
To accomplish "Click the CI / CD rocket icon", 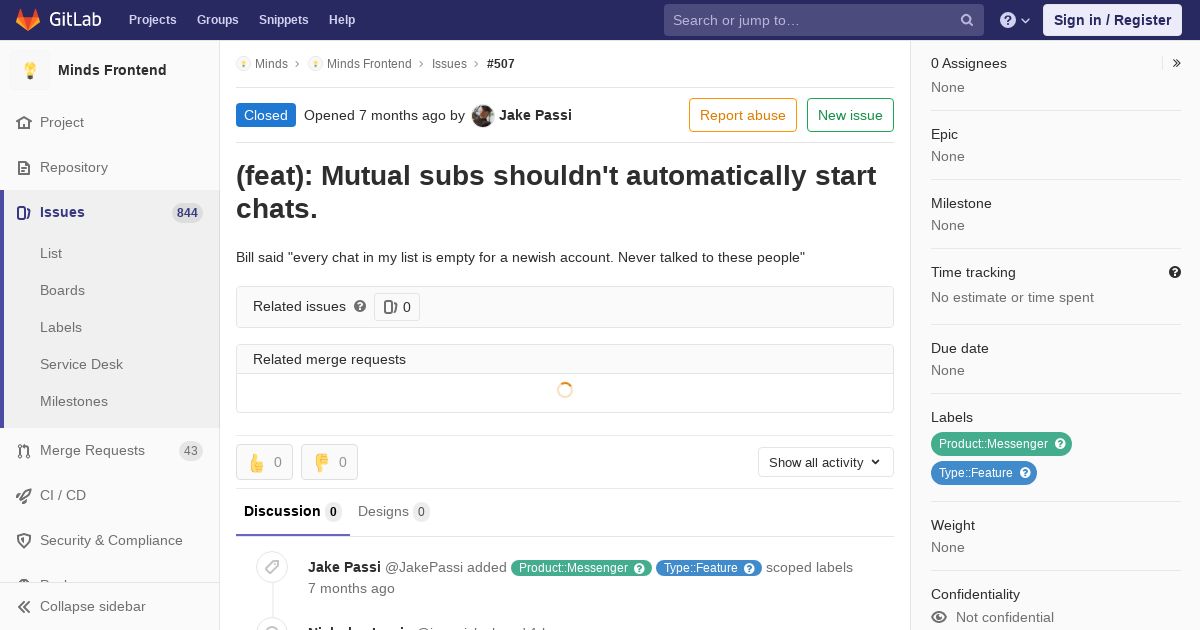I will [24, 496].
